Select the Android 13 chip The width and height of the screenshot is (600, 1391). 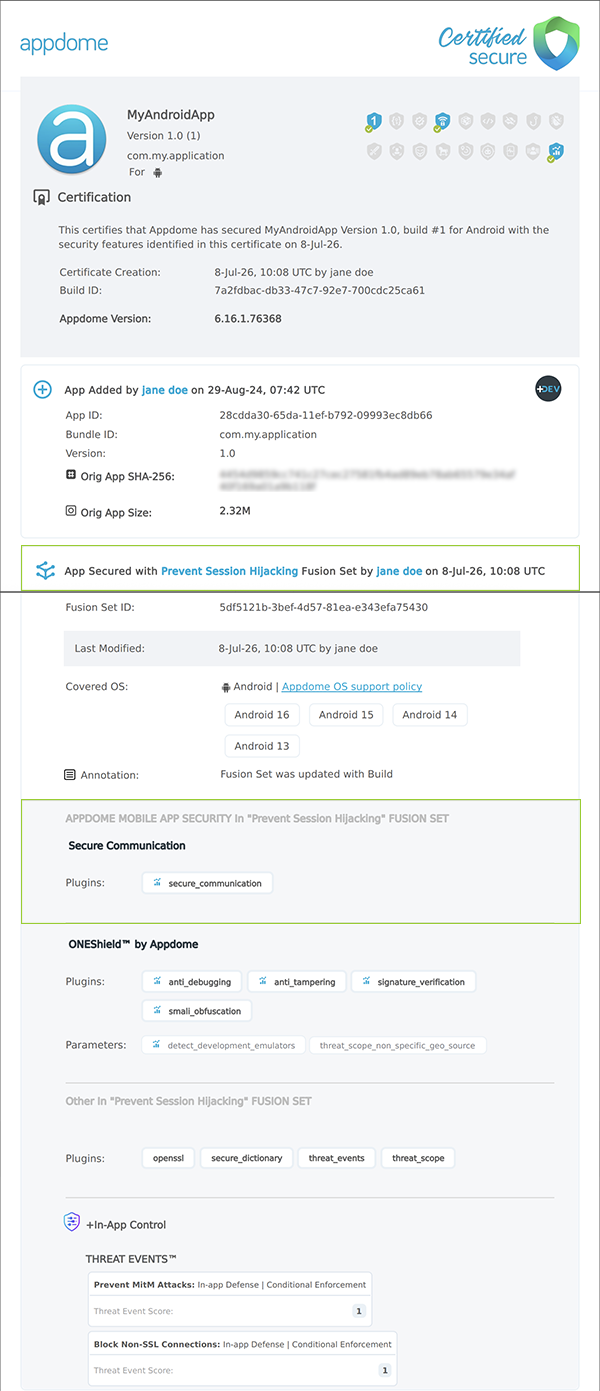(x=262, y=746)
